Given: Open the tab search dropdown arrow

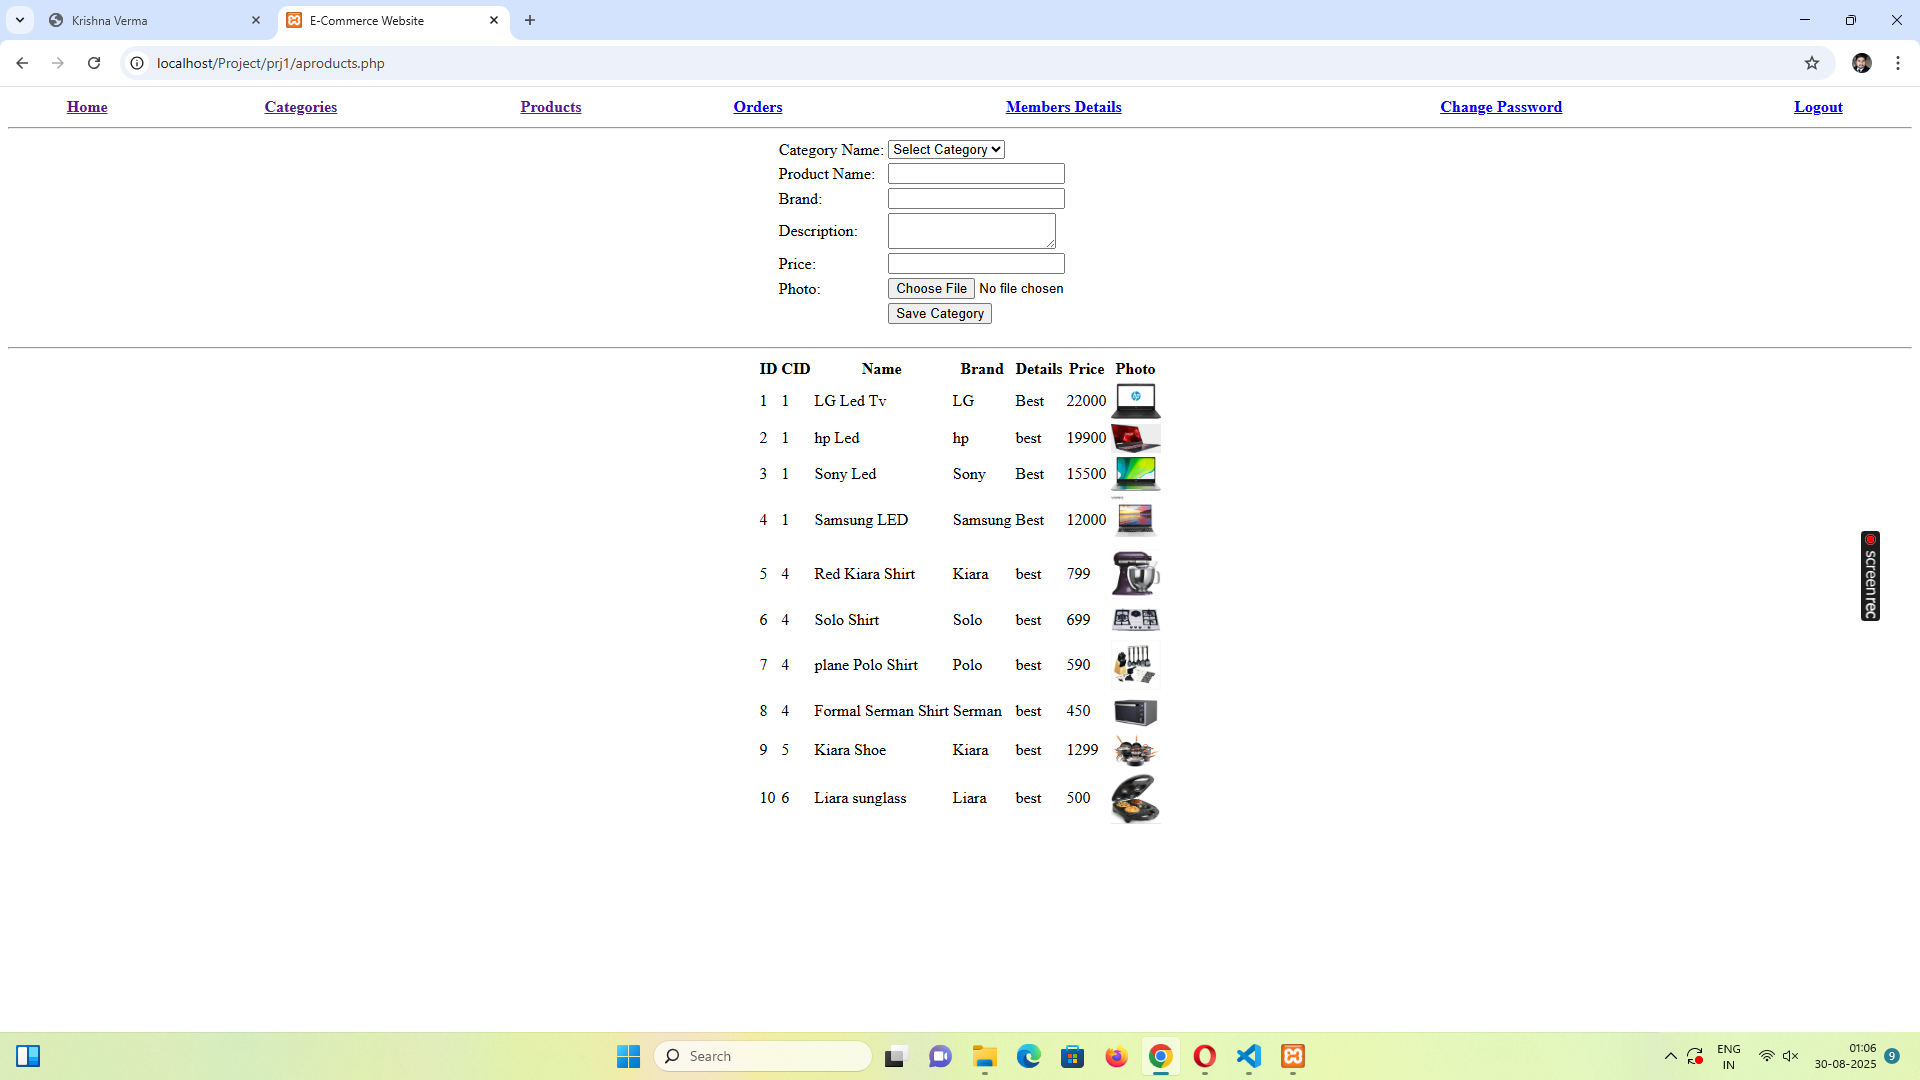Looking at the screenshot, I should [20, 20].
